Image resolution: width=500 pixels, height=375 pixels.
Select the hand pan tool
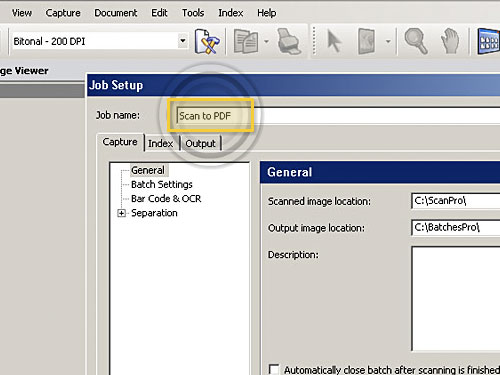pyautogui.click(x=450, y=42)
